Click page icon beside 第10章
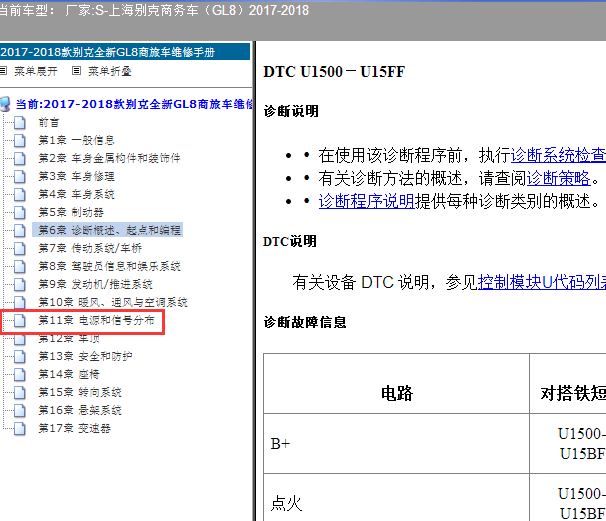 coord(20,302)
